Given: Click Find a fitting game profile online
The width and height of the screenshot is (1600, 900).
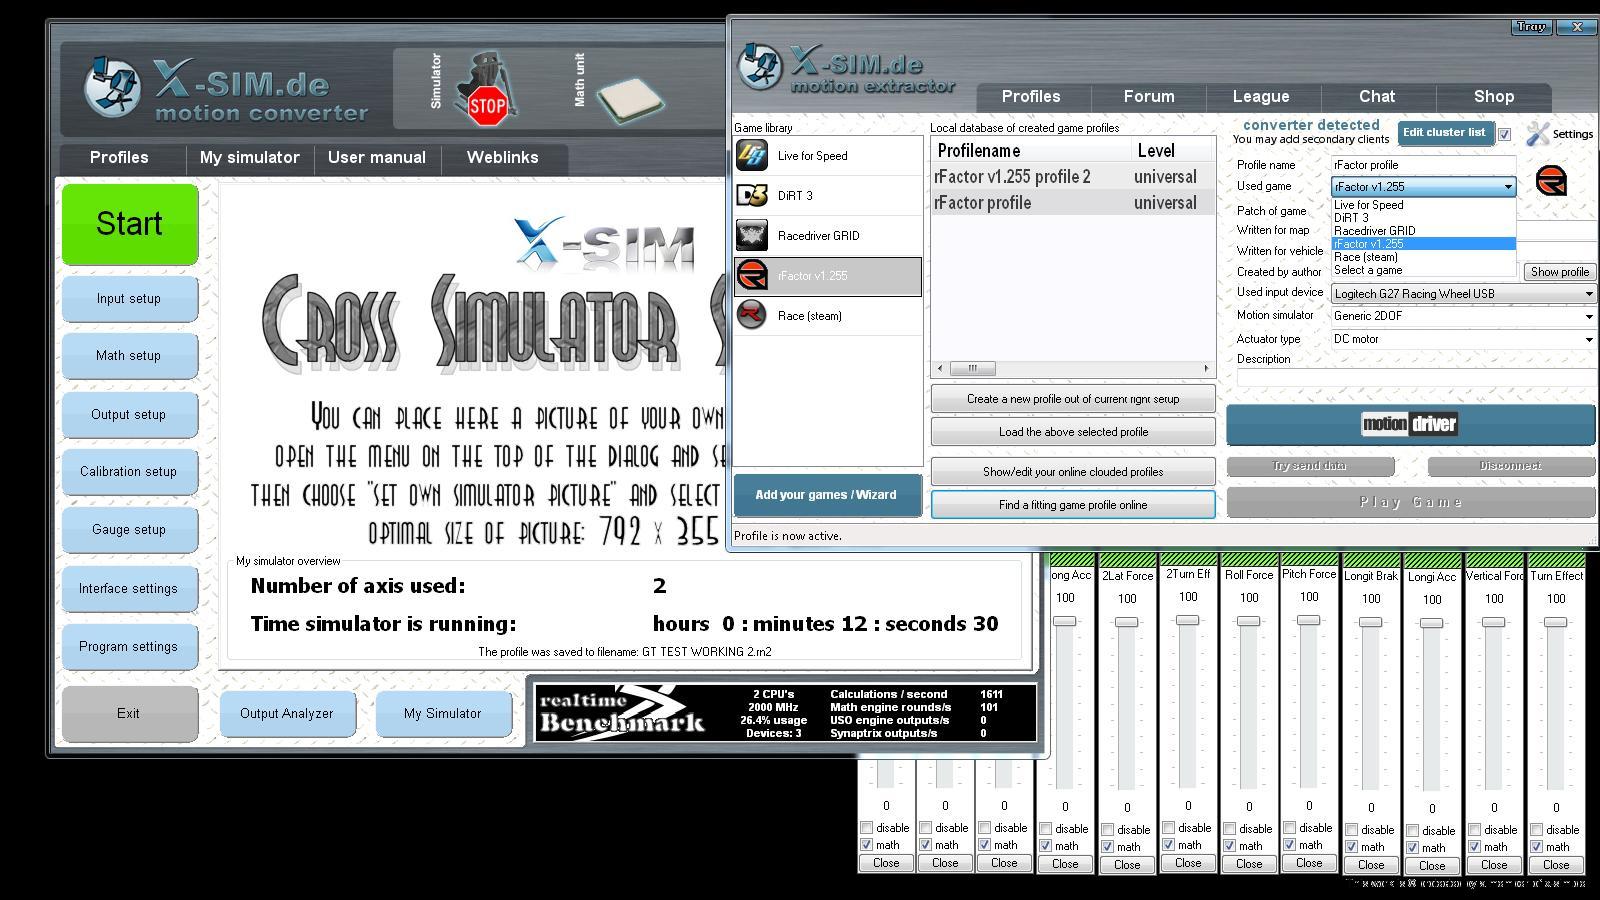Looking at the screenshot, I should (x=1072, y=505).
